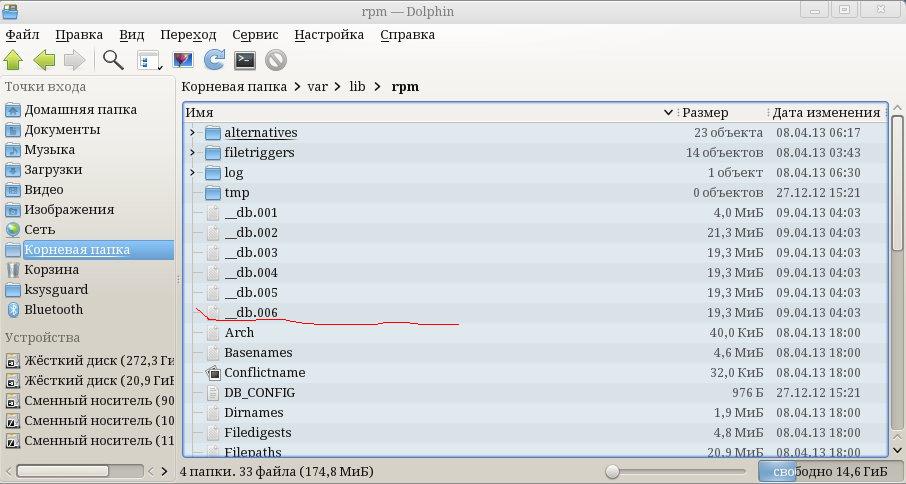This screenshot has width=906, height=484.
Task: Reload the current folder view
Action: point(214,60)
